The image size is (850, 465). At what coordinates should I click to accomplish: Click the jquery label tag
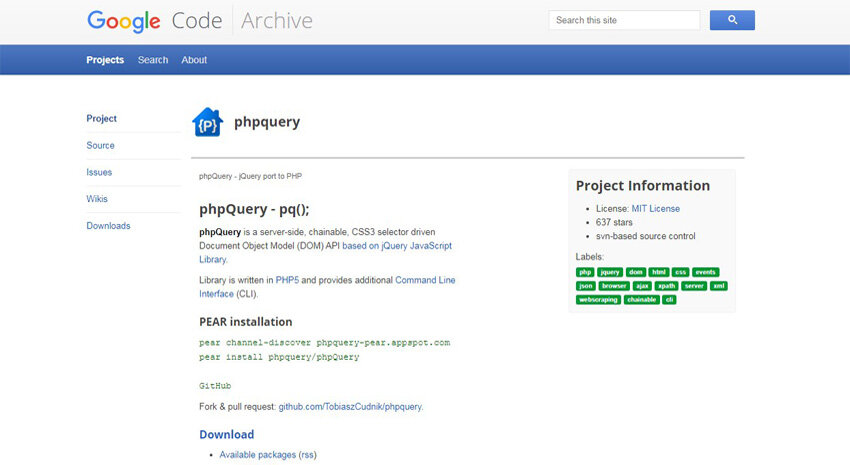pyautogui.click(x=610, y=272)
